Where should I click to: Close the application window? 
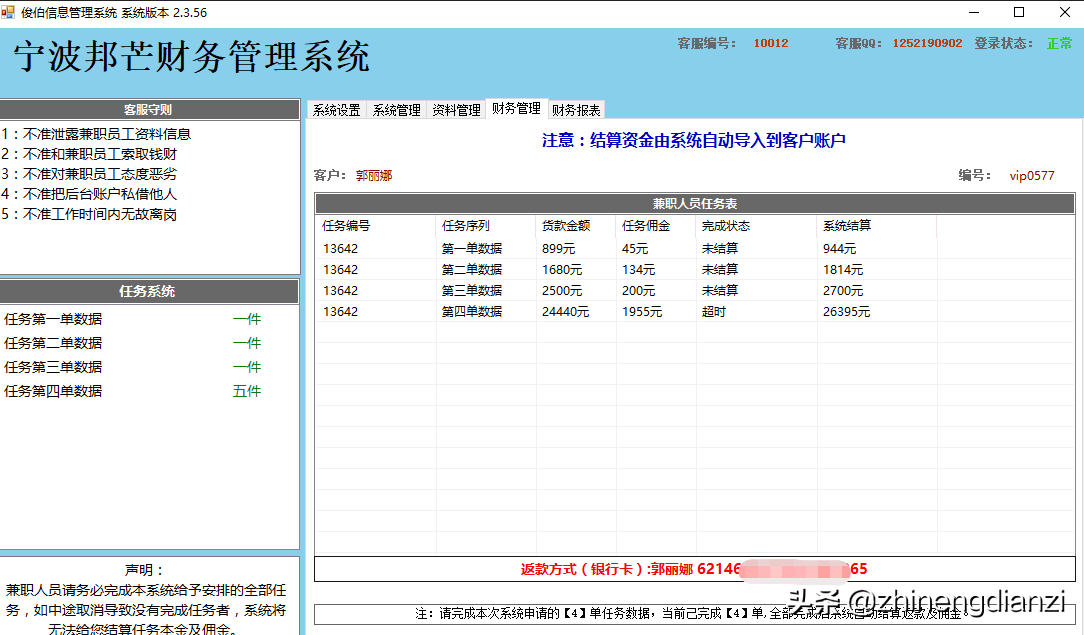(x=1065, y=12)
